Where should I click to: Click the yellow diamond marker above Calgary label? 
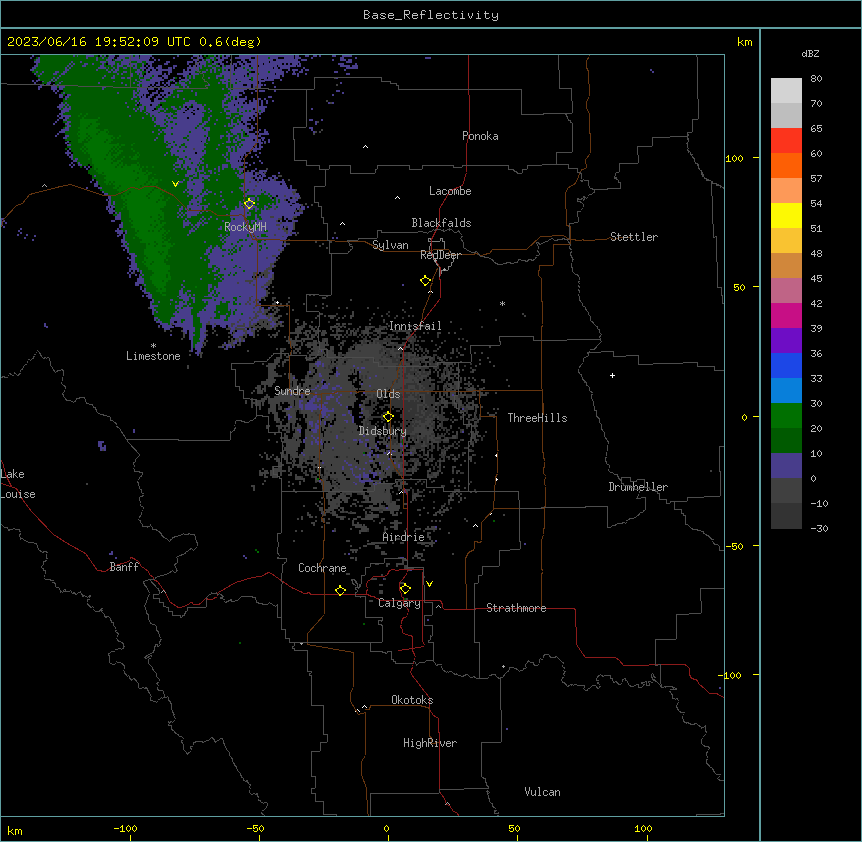[x=405, y=589]
